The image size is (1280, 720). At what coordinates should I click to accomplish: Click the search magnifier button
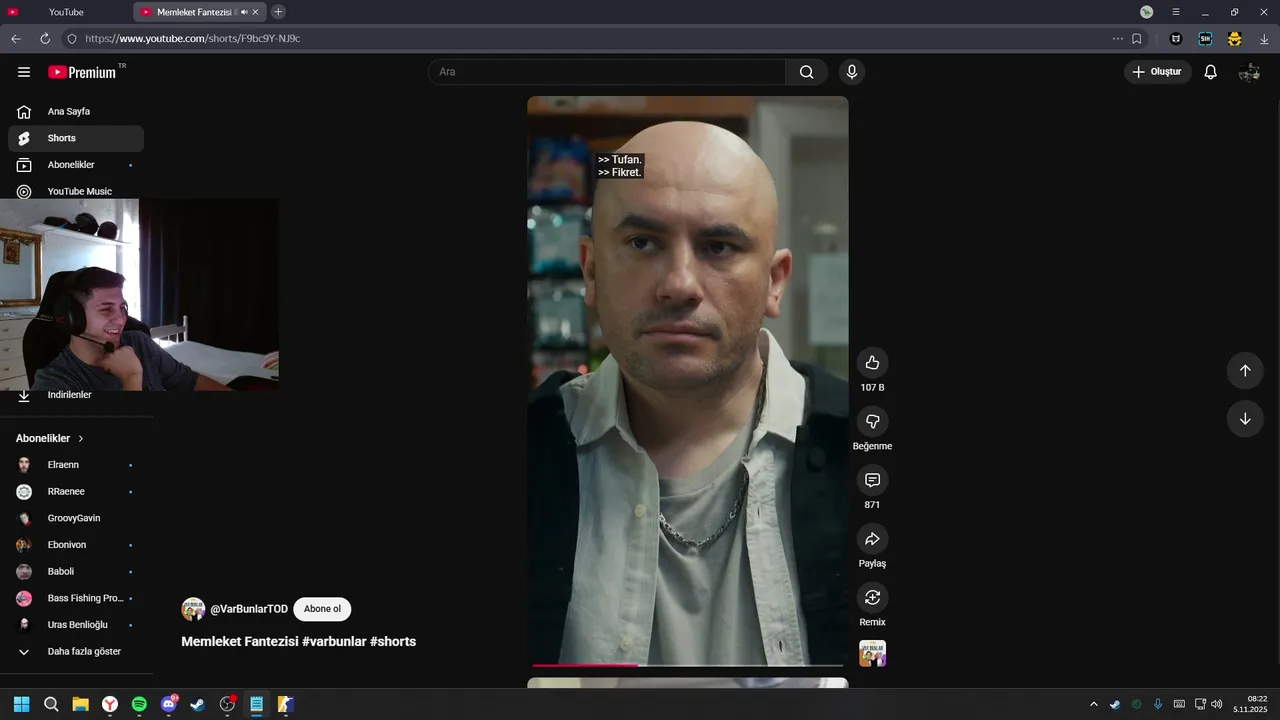[x=806, y=72]
